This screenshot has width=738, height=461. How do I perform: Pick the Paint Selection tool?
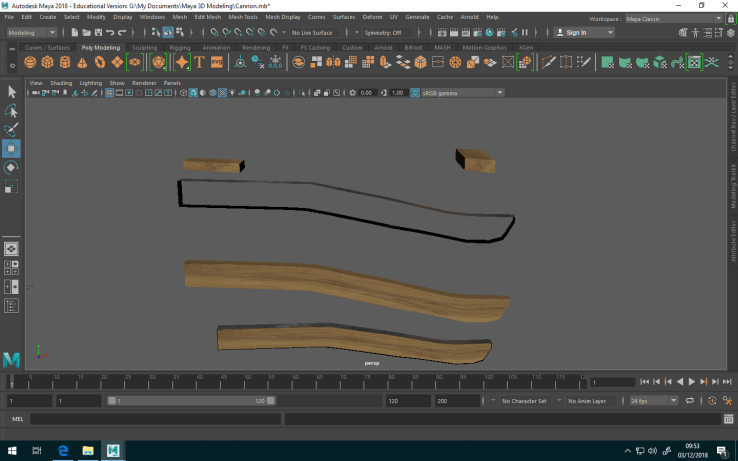coord(11,129)
